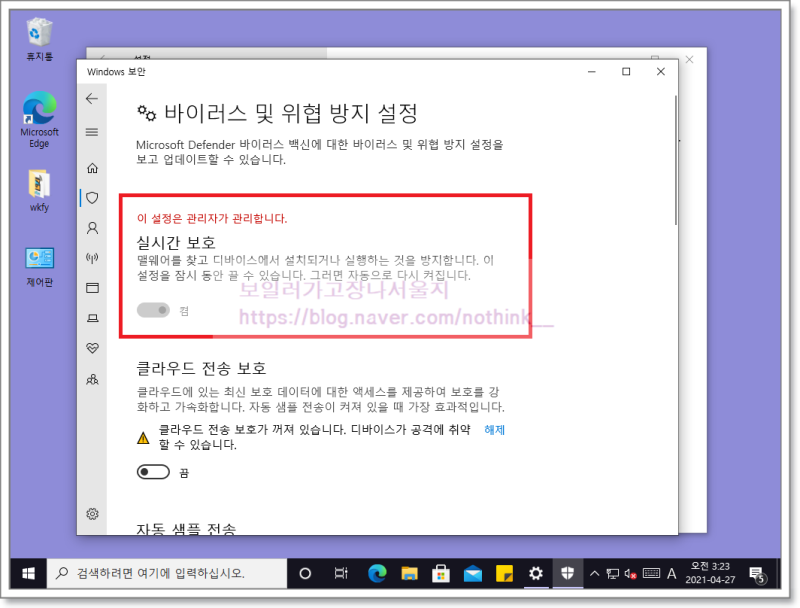Open Device security laptop icon

[92, 318]
